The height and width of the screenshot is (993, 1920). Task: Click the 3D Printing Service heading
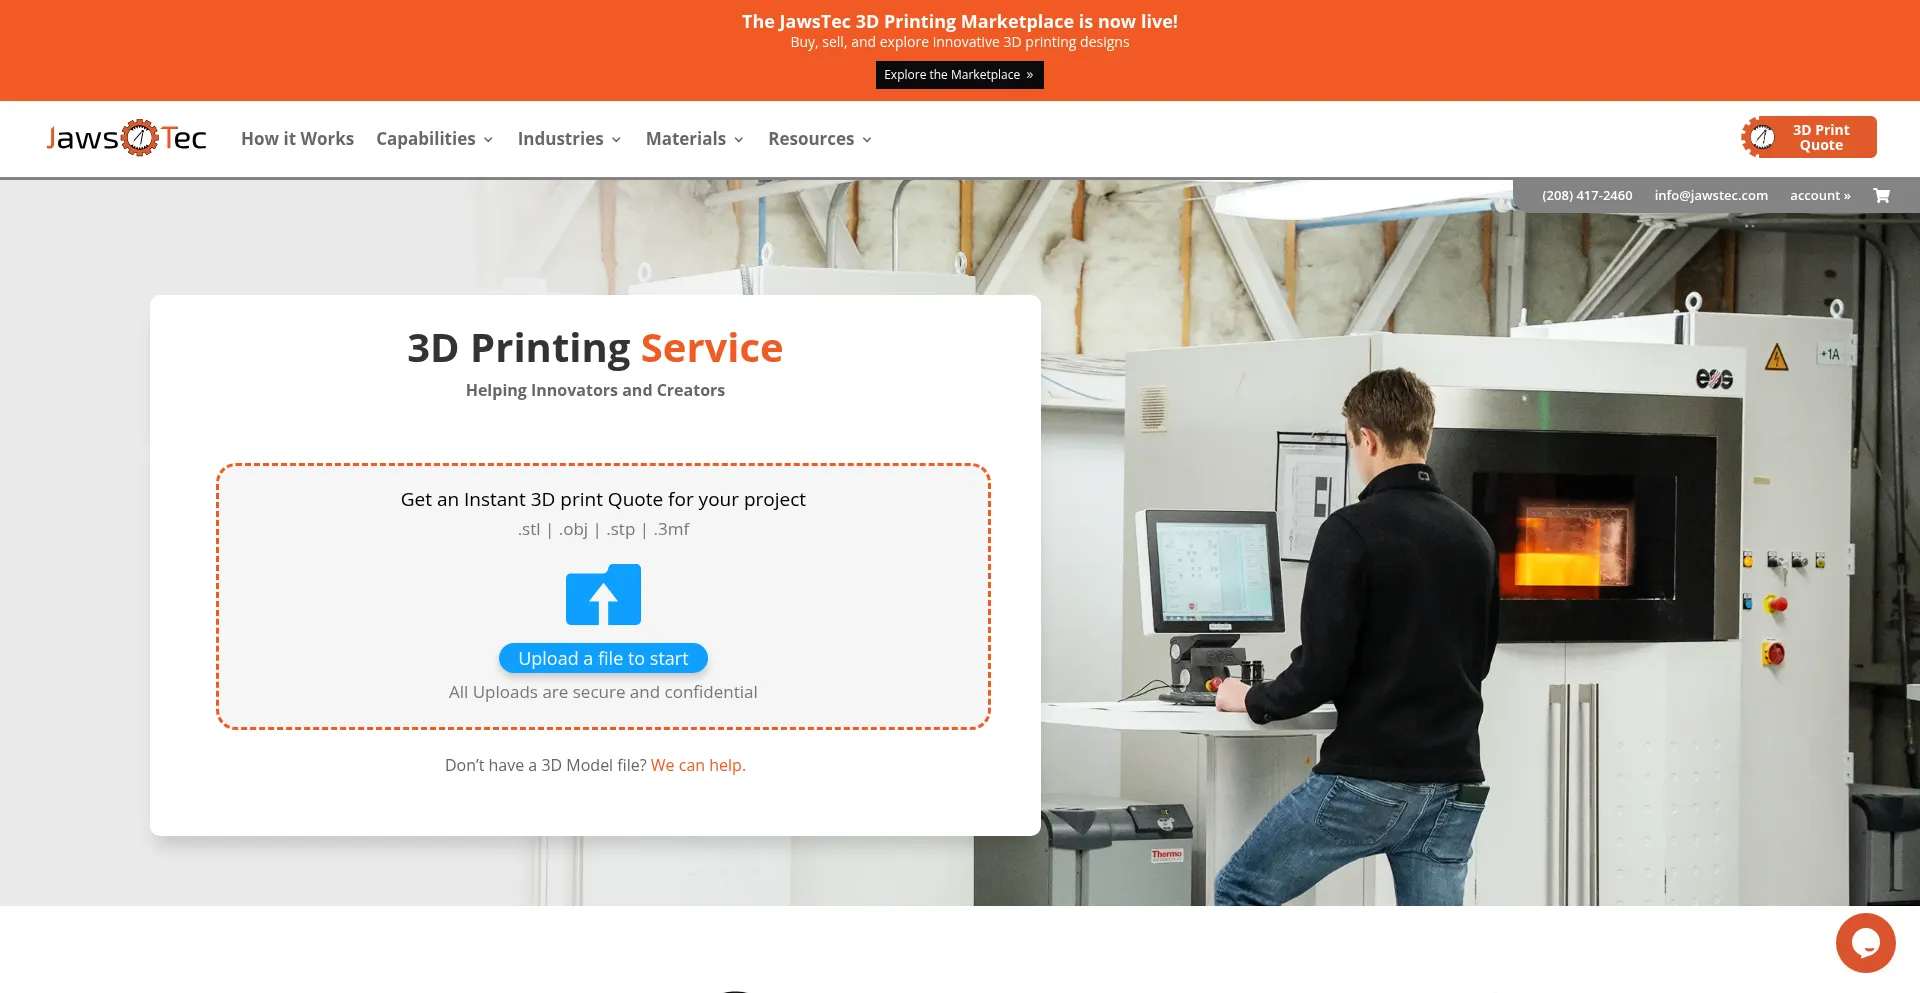(595, 348)
